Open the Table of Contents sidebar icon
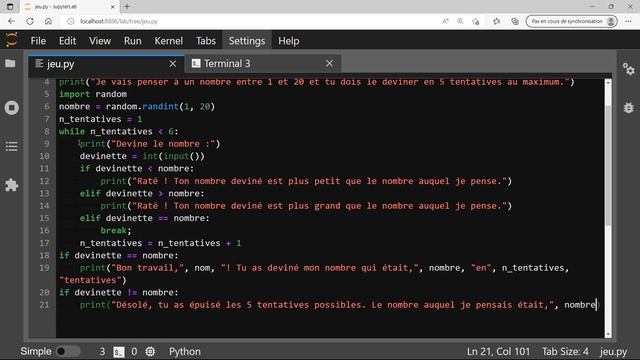This screenshot has height=360, width=640. point(11,146)
